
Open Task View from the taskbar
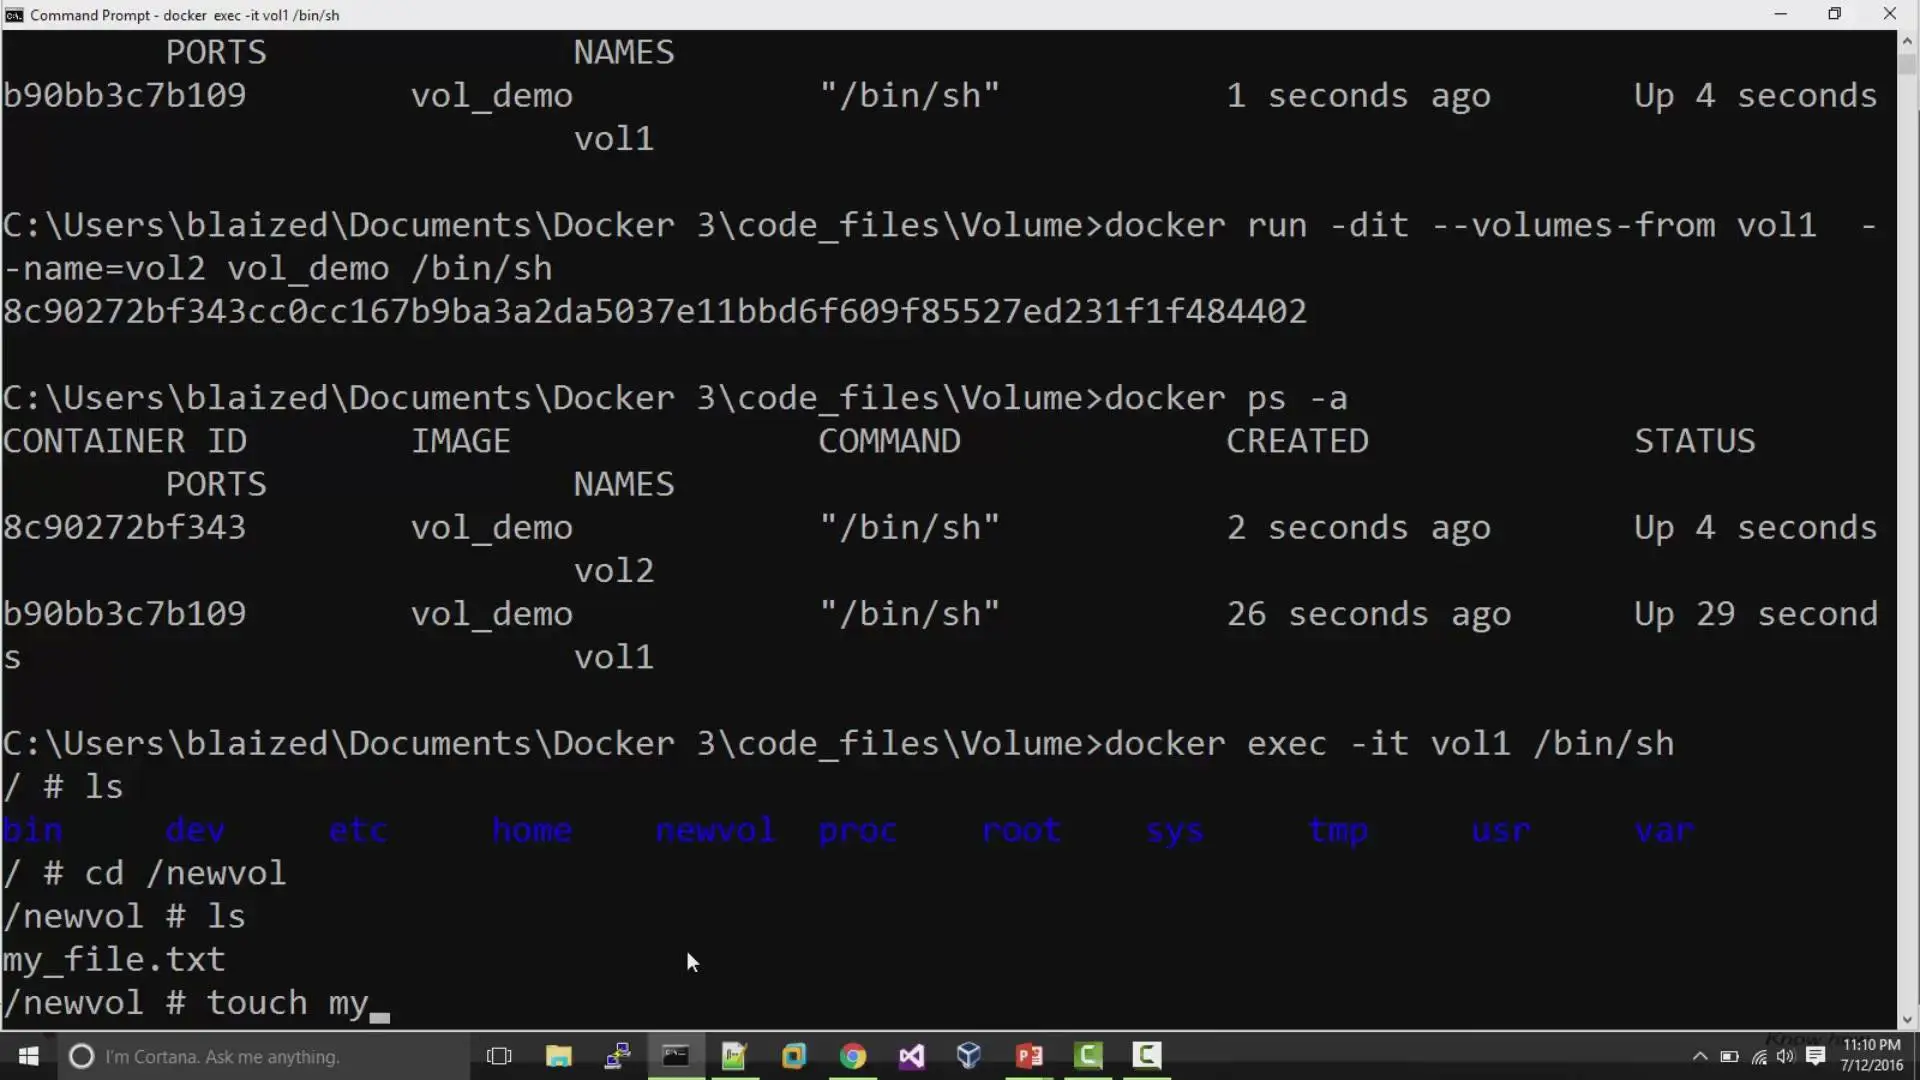point(499,1056)
